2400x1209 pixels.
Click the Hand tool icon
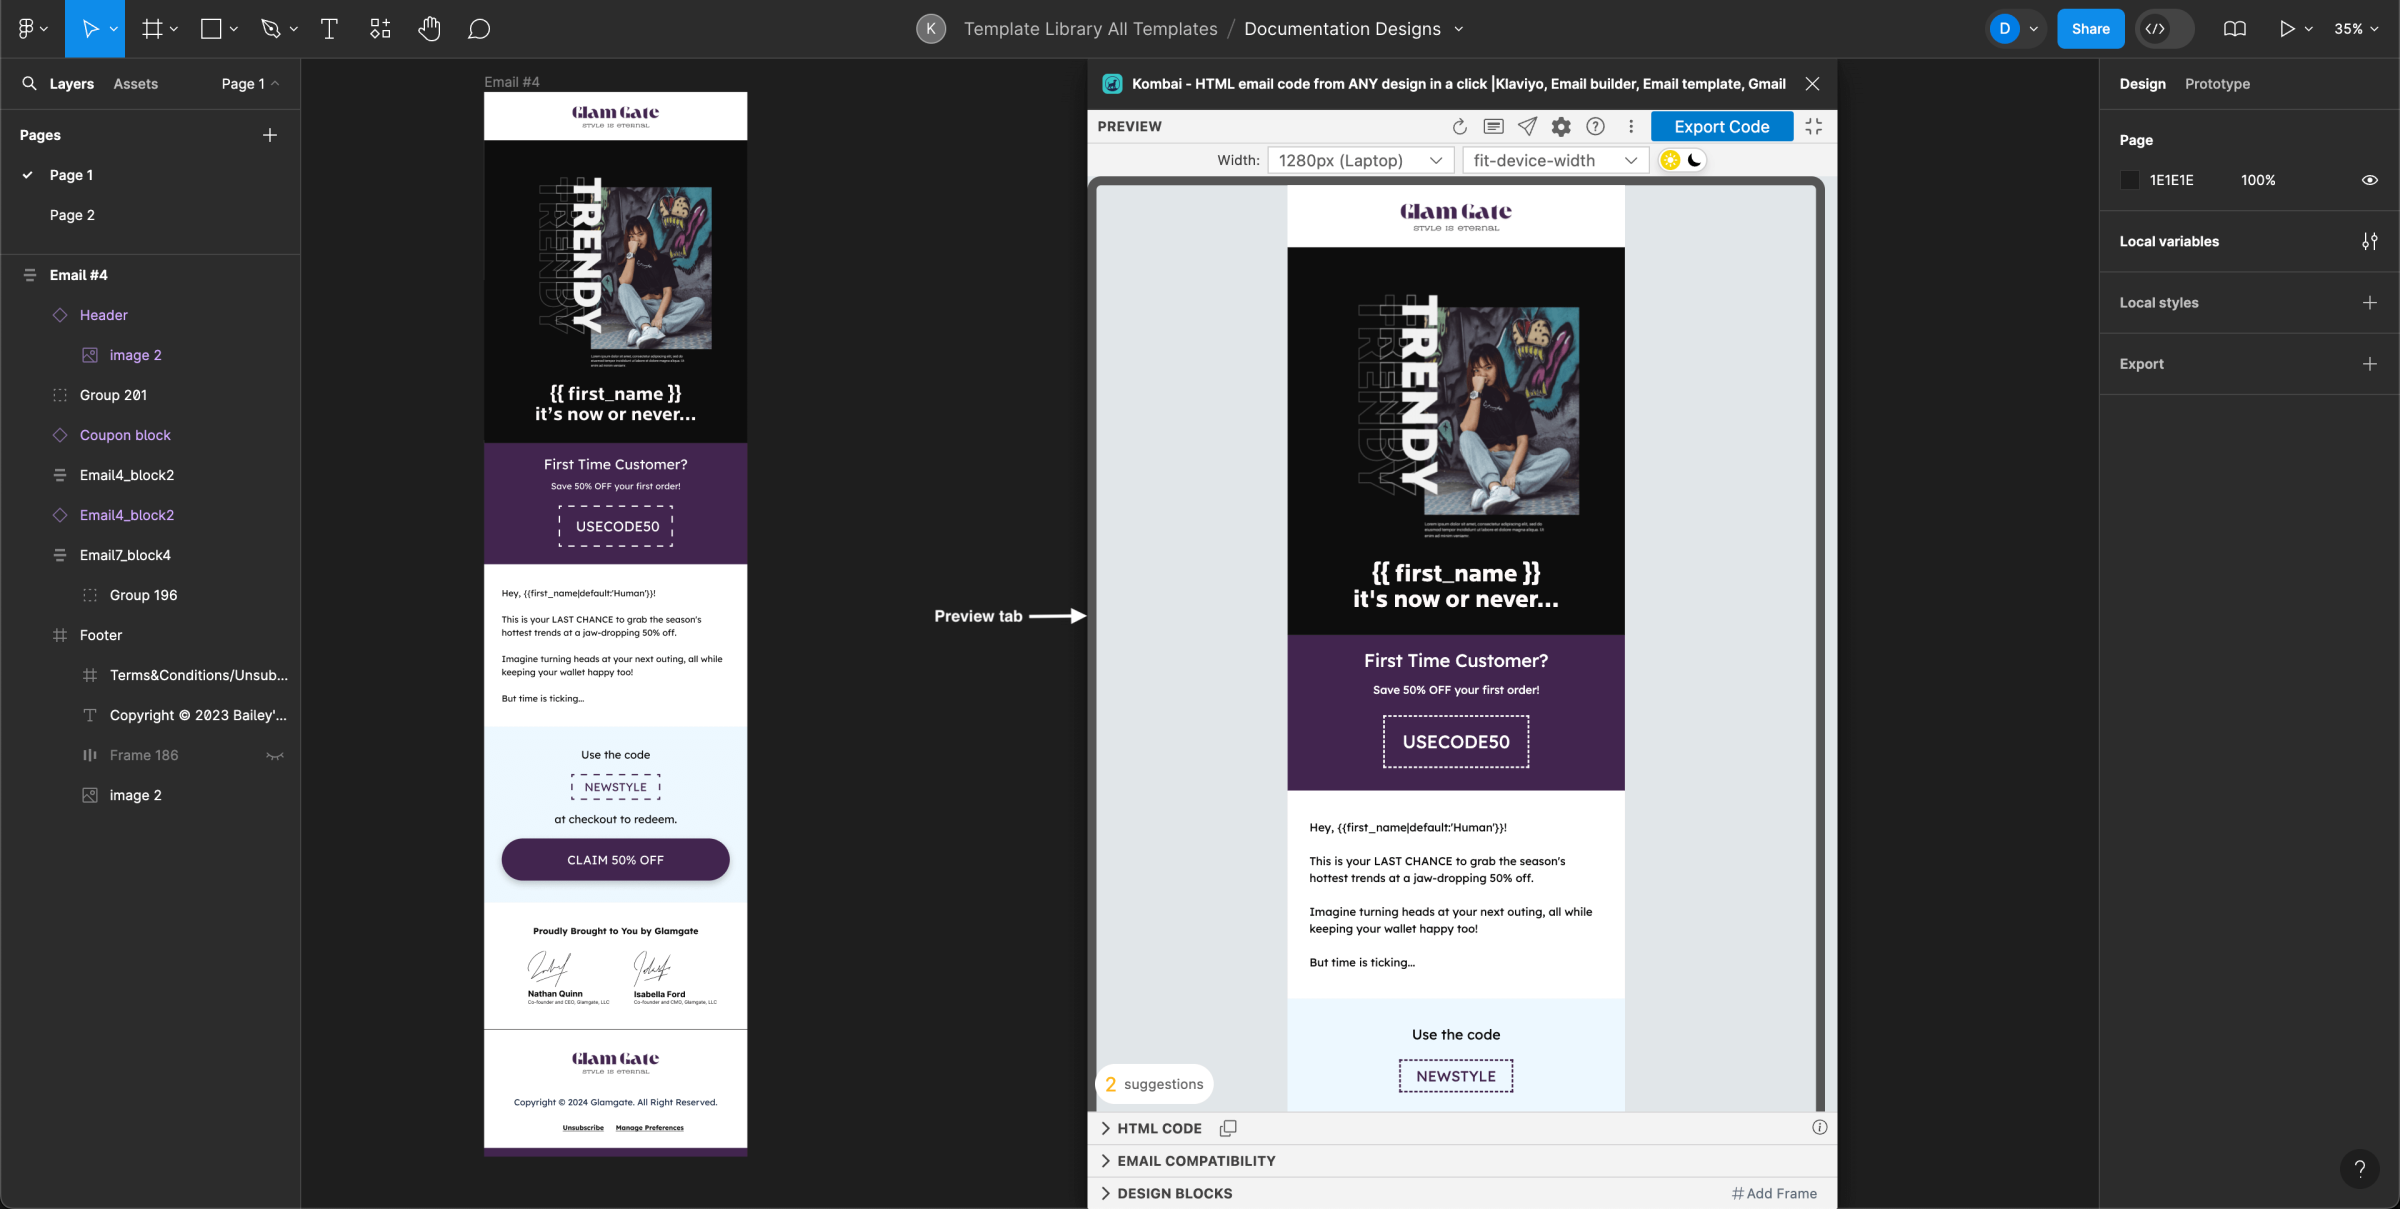click(429, 28)
